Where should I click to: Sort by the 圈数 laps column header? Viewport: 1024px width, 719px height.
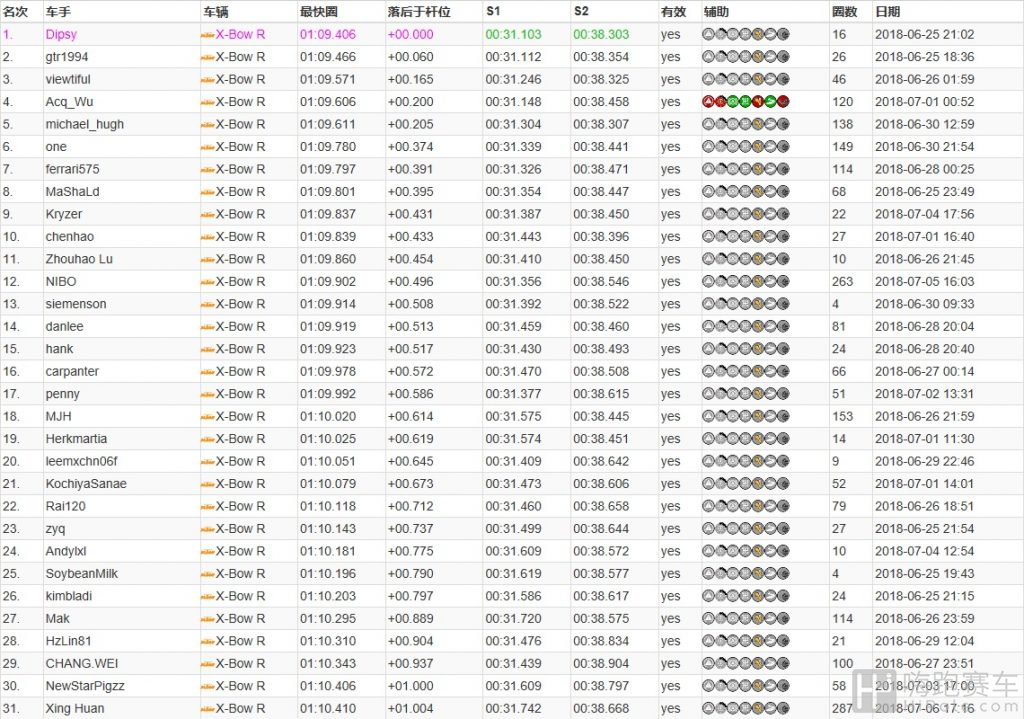(x=844, y=11)
